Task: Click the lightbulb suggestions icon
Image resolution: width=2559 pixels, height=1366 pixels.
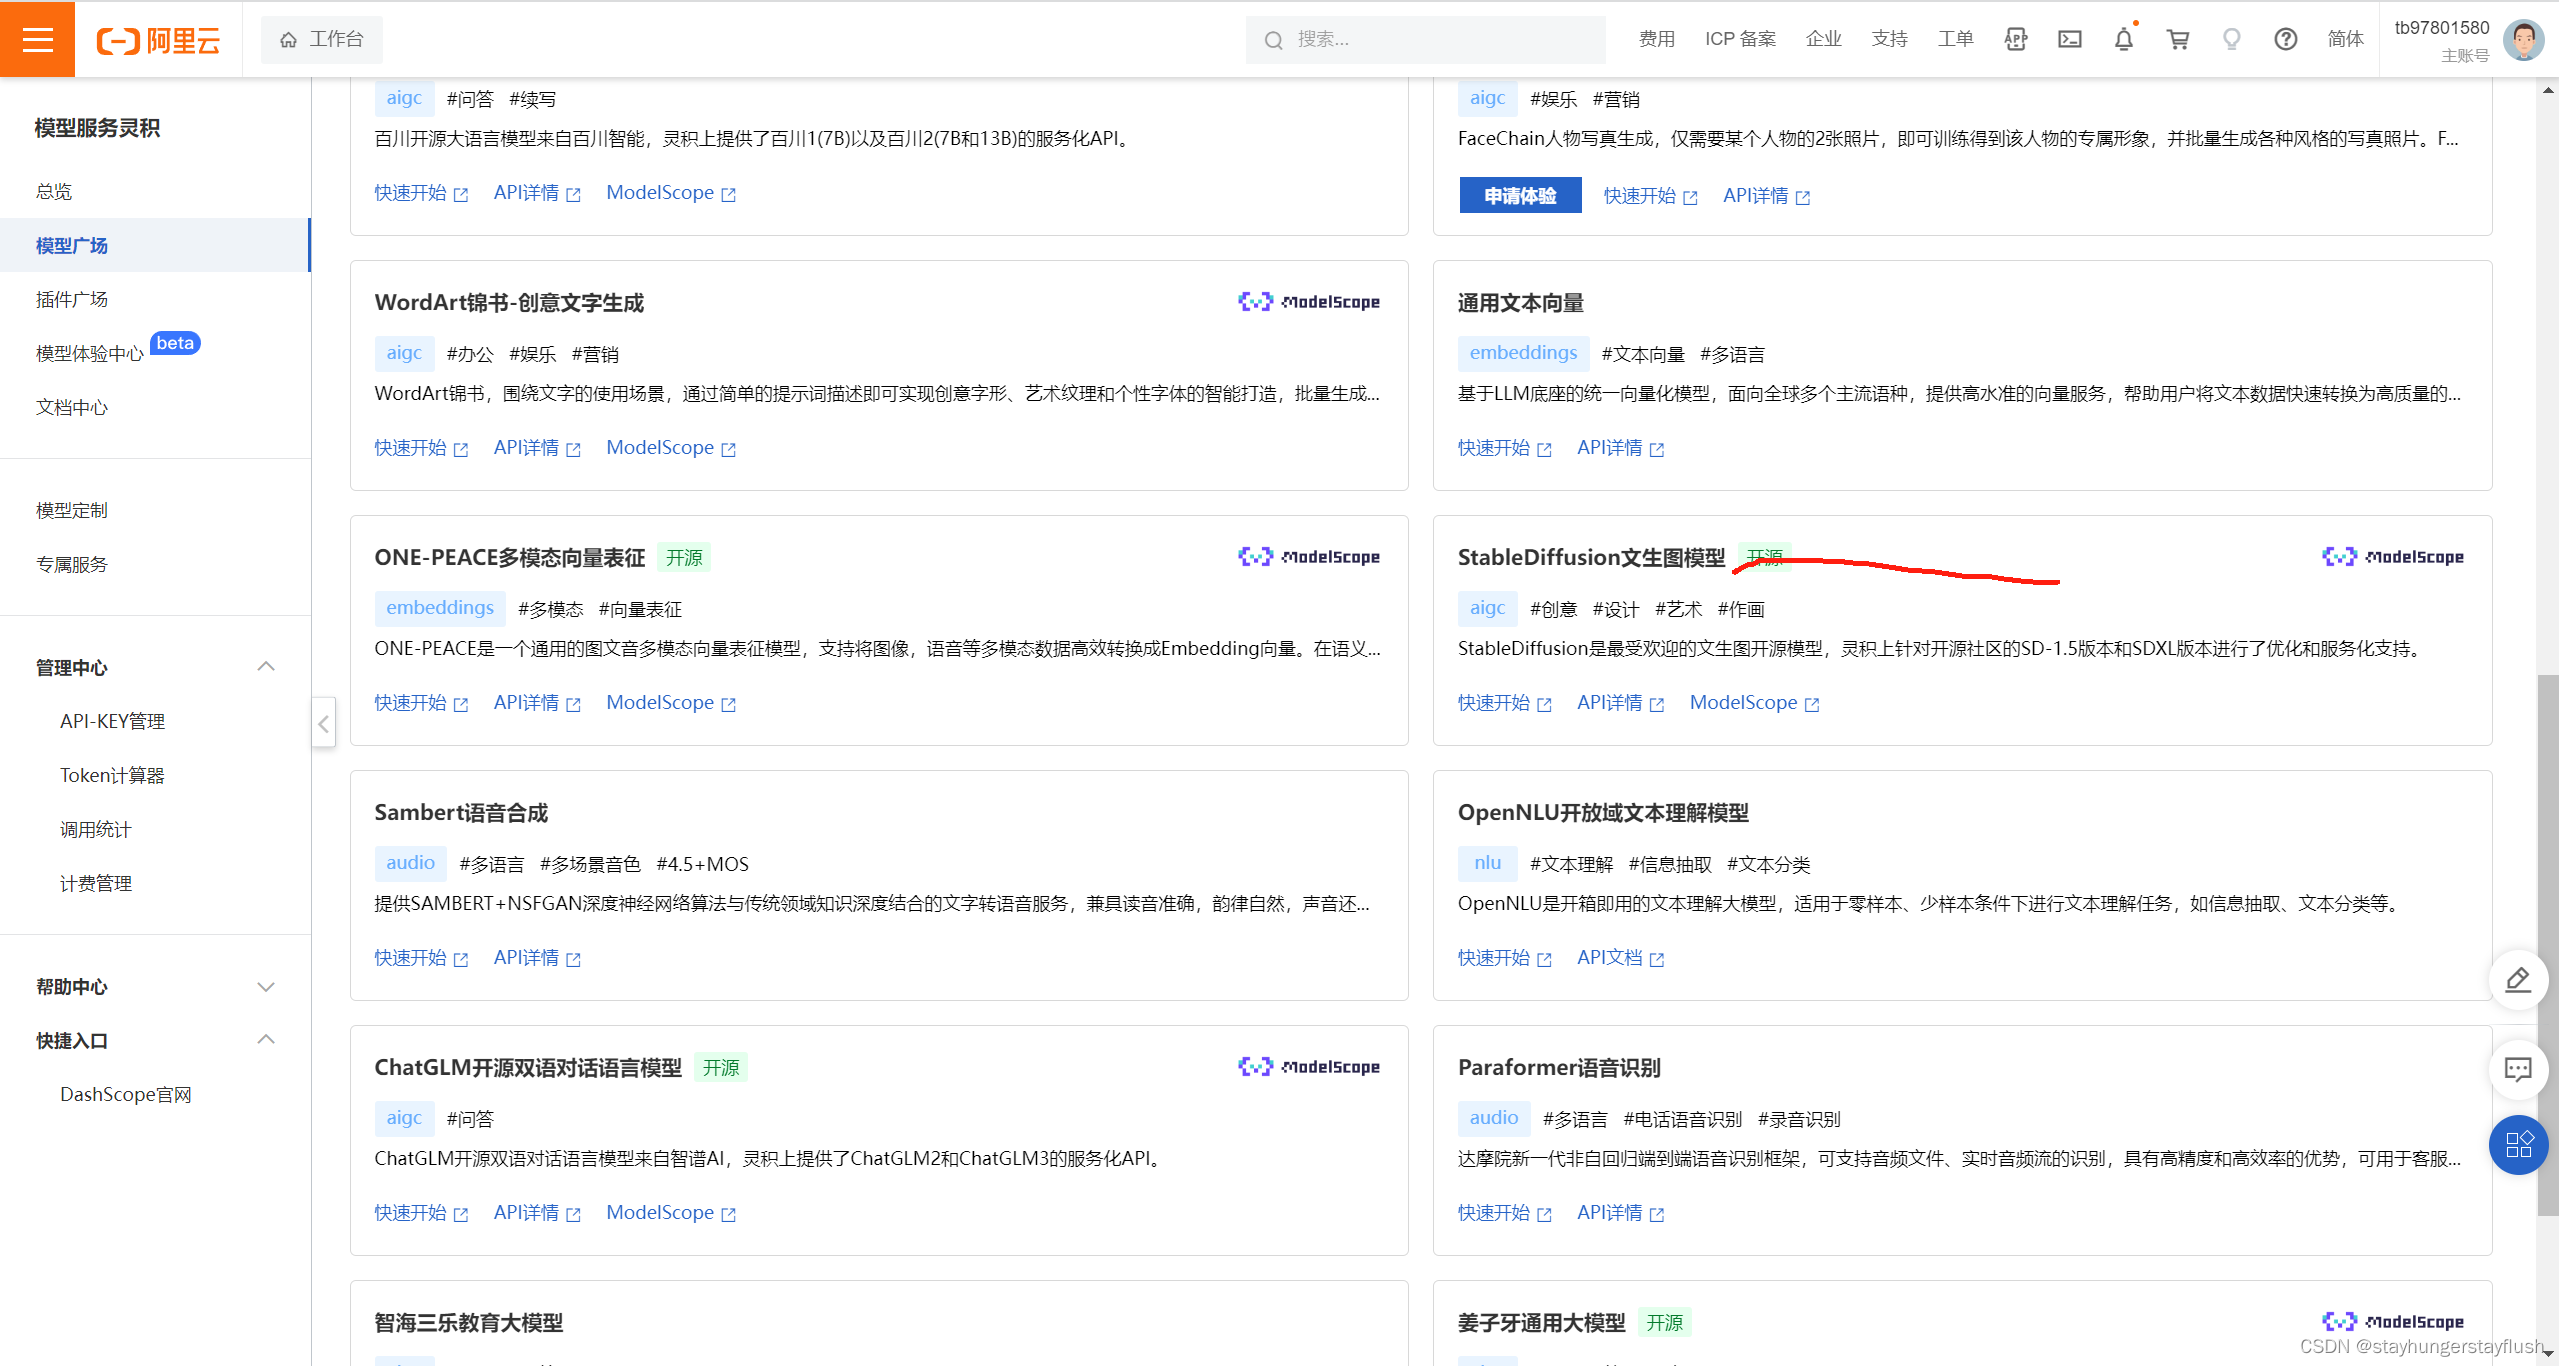Action: [2230, 39]
